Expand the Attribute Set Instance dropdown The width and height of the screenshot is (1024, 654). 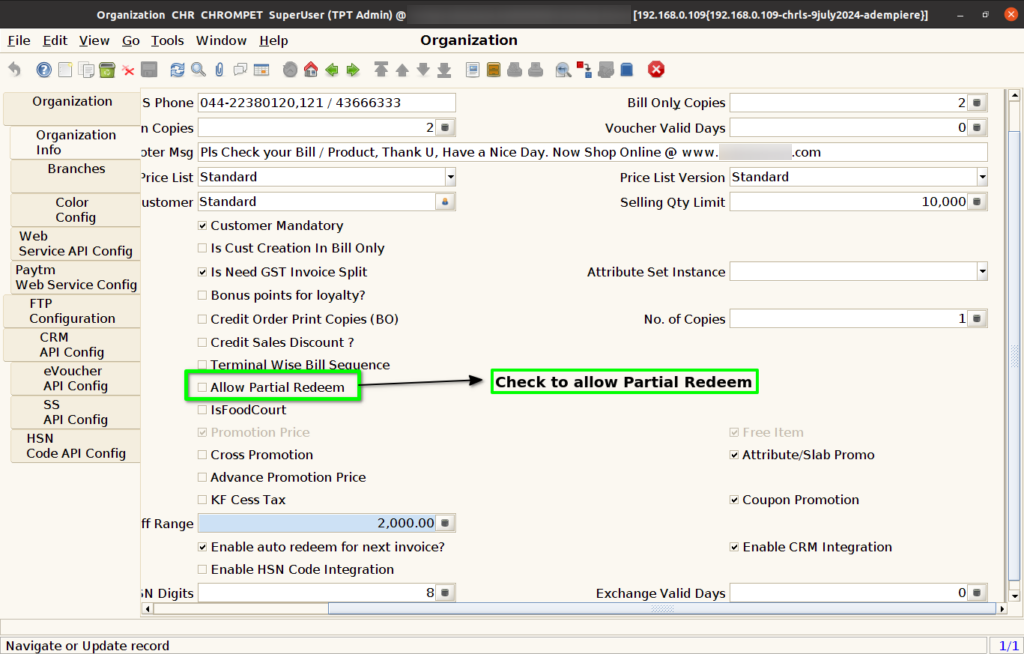[982, 271]
